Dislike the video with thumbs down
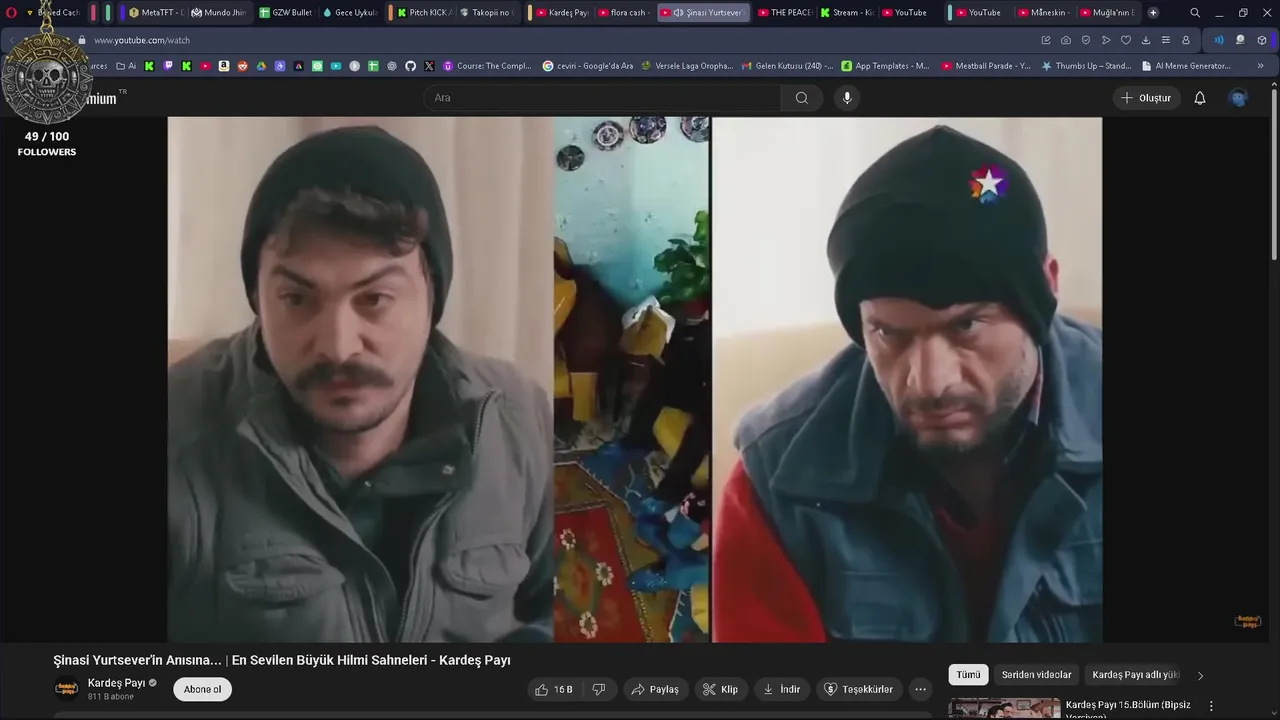 pyautogui.click(x=599, y=689)
